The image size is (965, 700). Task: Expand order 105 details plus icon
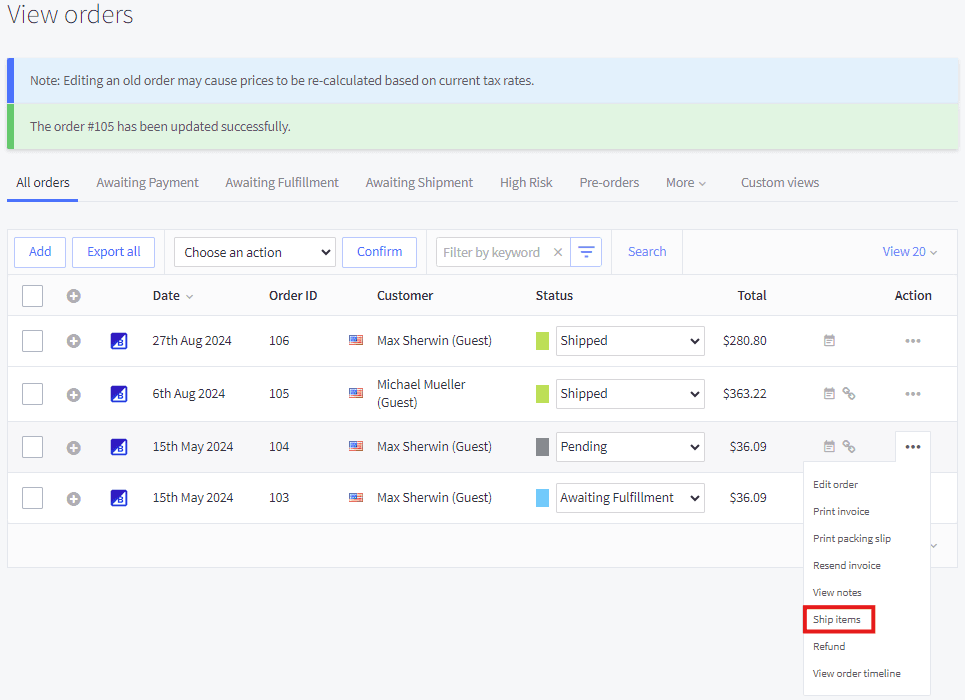74,395
